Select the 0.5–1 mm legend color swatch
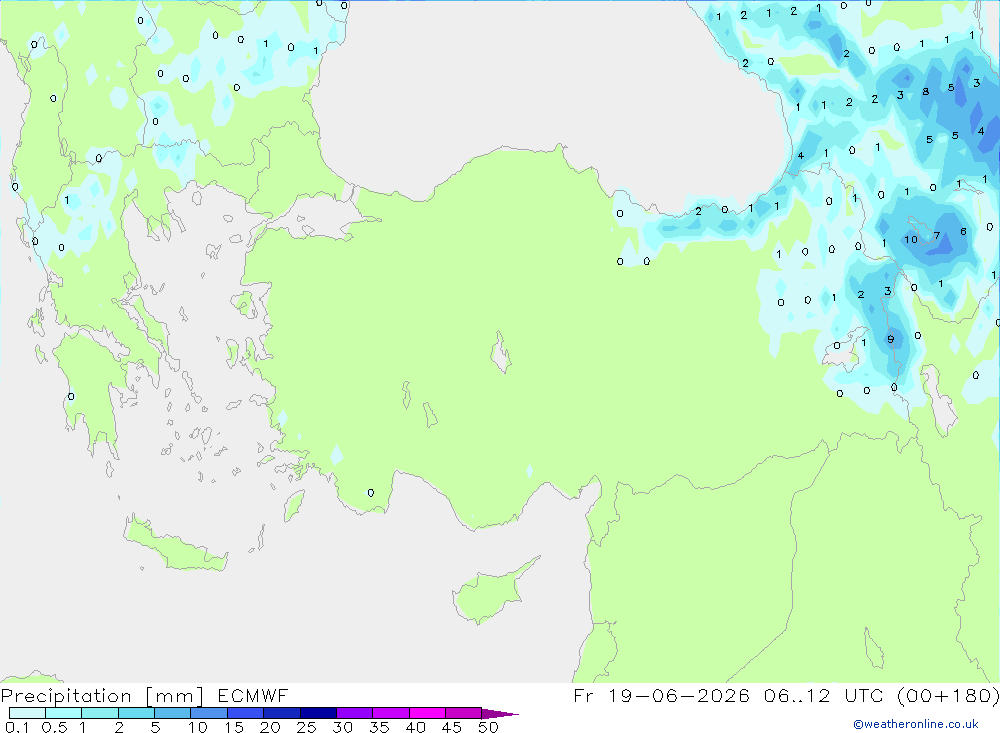1000x733 pixels. [x=64, y=713]
